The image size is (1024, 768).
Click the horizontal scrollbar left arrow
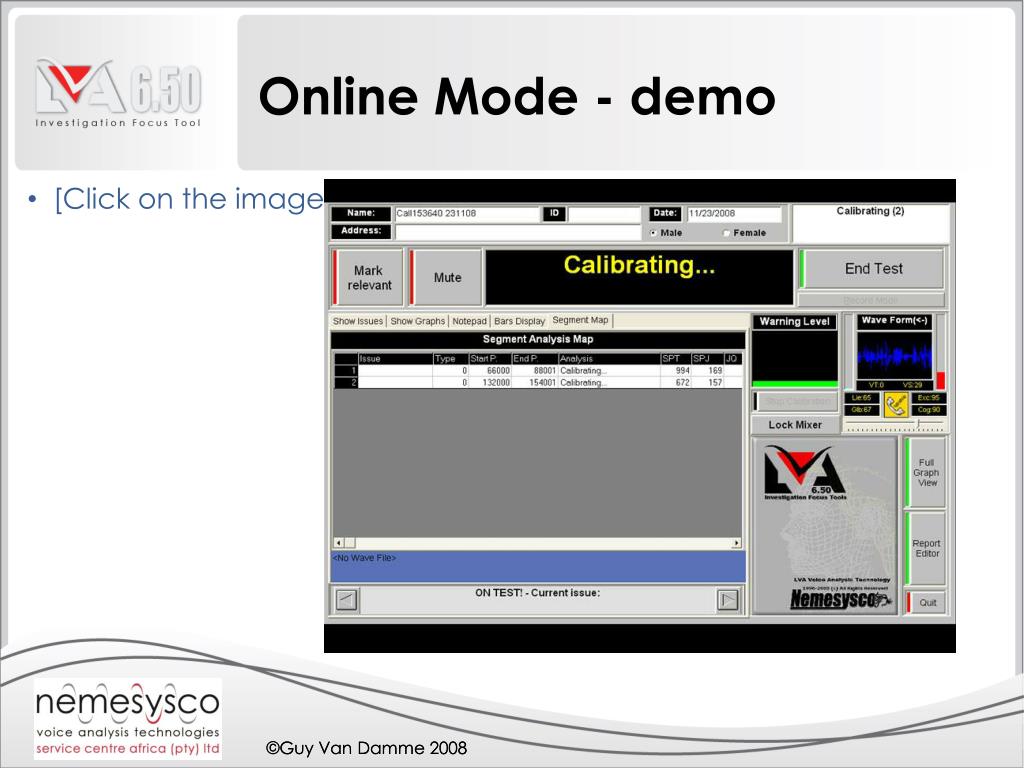click(x=338, y=543)
